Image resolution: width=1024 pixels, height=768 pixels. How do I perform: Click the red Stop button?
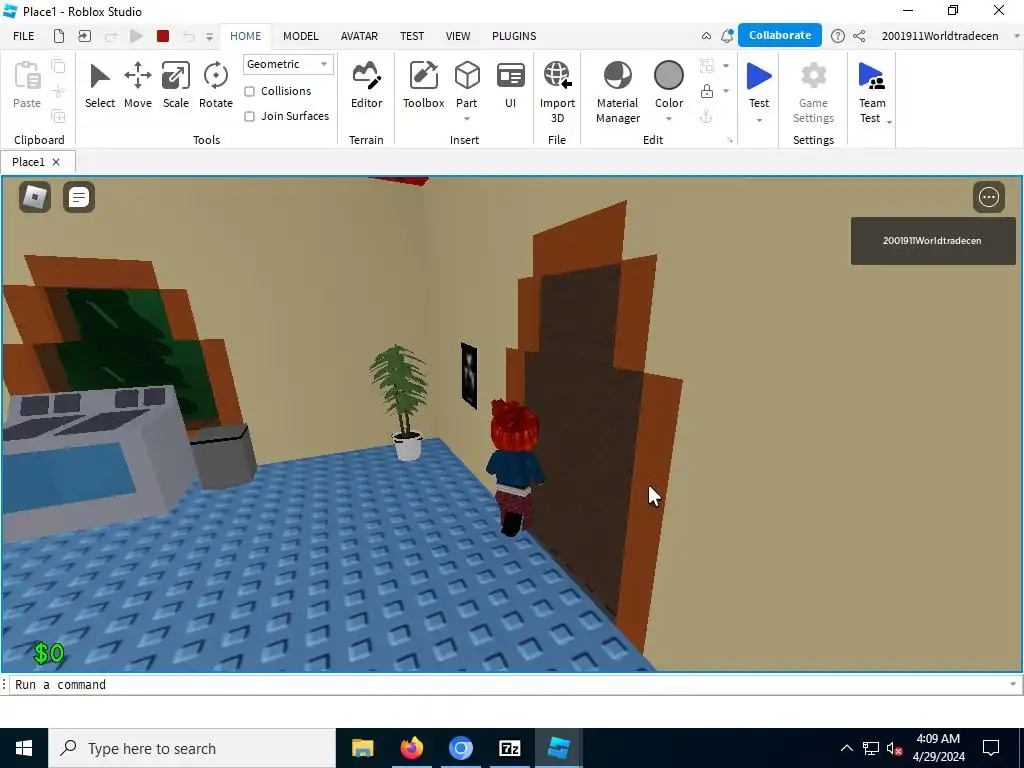tap(163, 36)
